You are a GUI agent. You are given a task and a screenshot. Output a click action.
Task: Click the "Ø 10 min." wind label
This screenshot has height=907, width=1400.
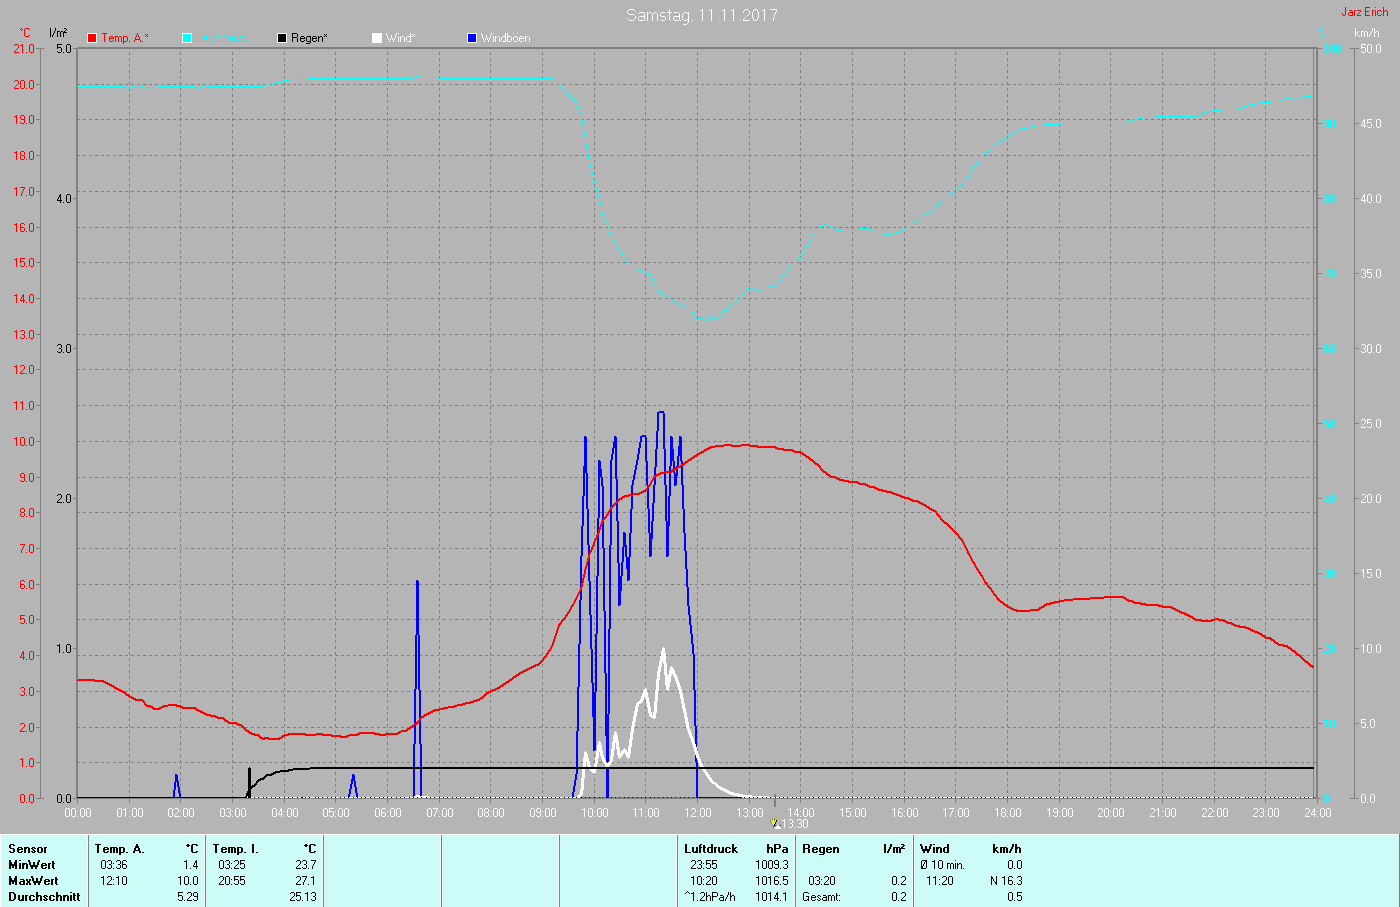[942, 865]
